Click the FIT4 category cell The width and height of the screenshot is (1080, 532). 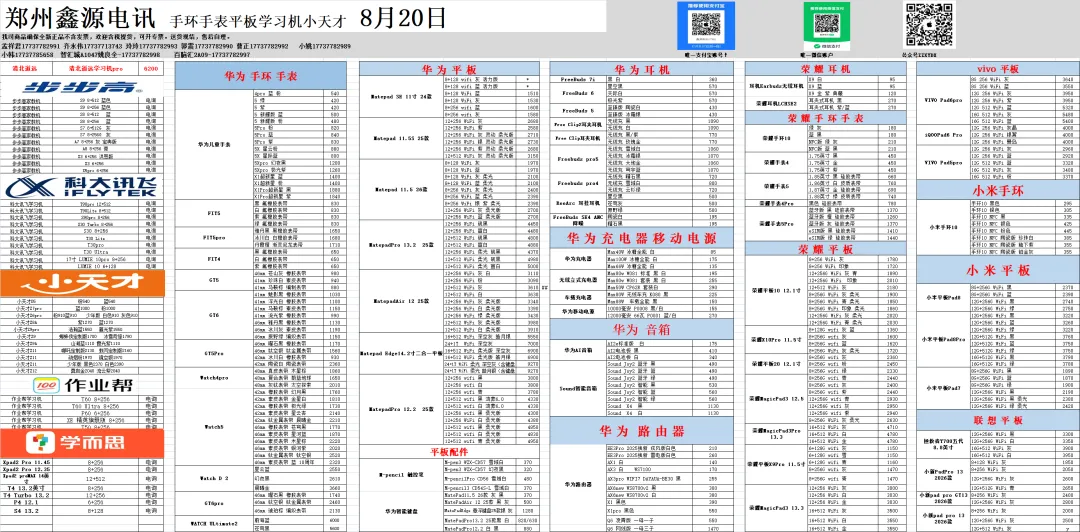(214, 259)
